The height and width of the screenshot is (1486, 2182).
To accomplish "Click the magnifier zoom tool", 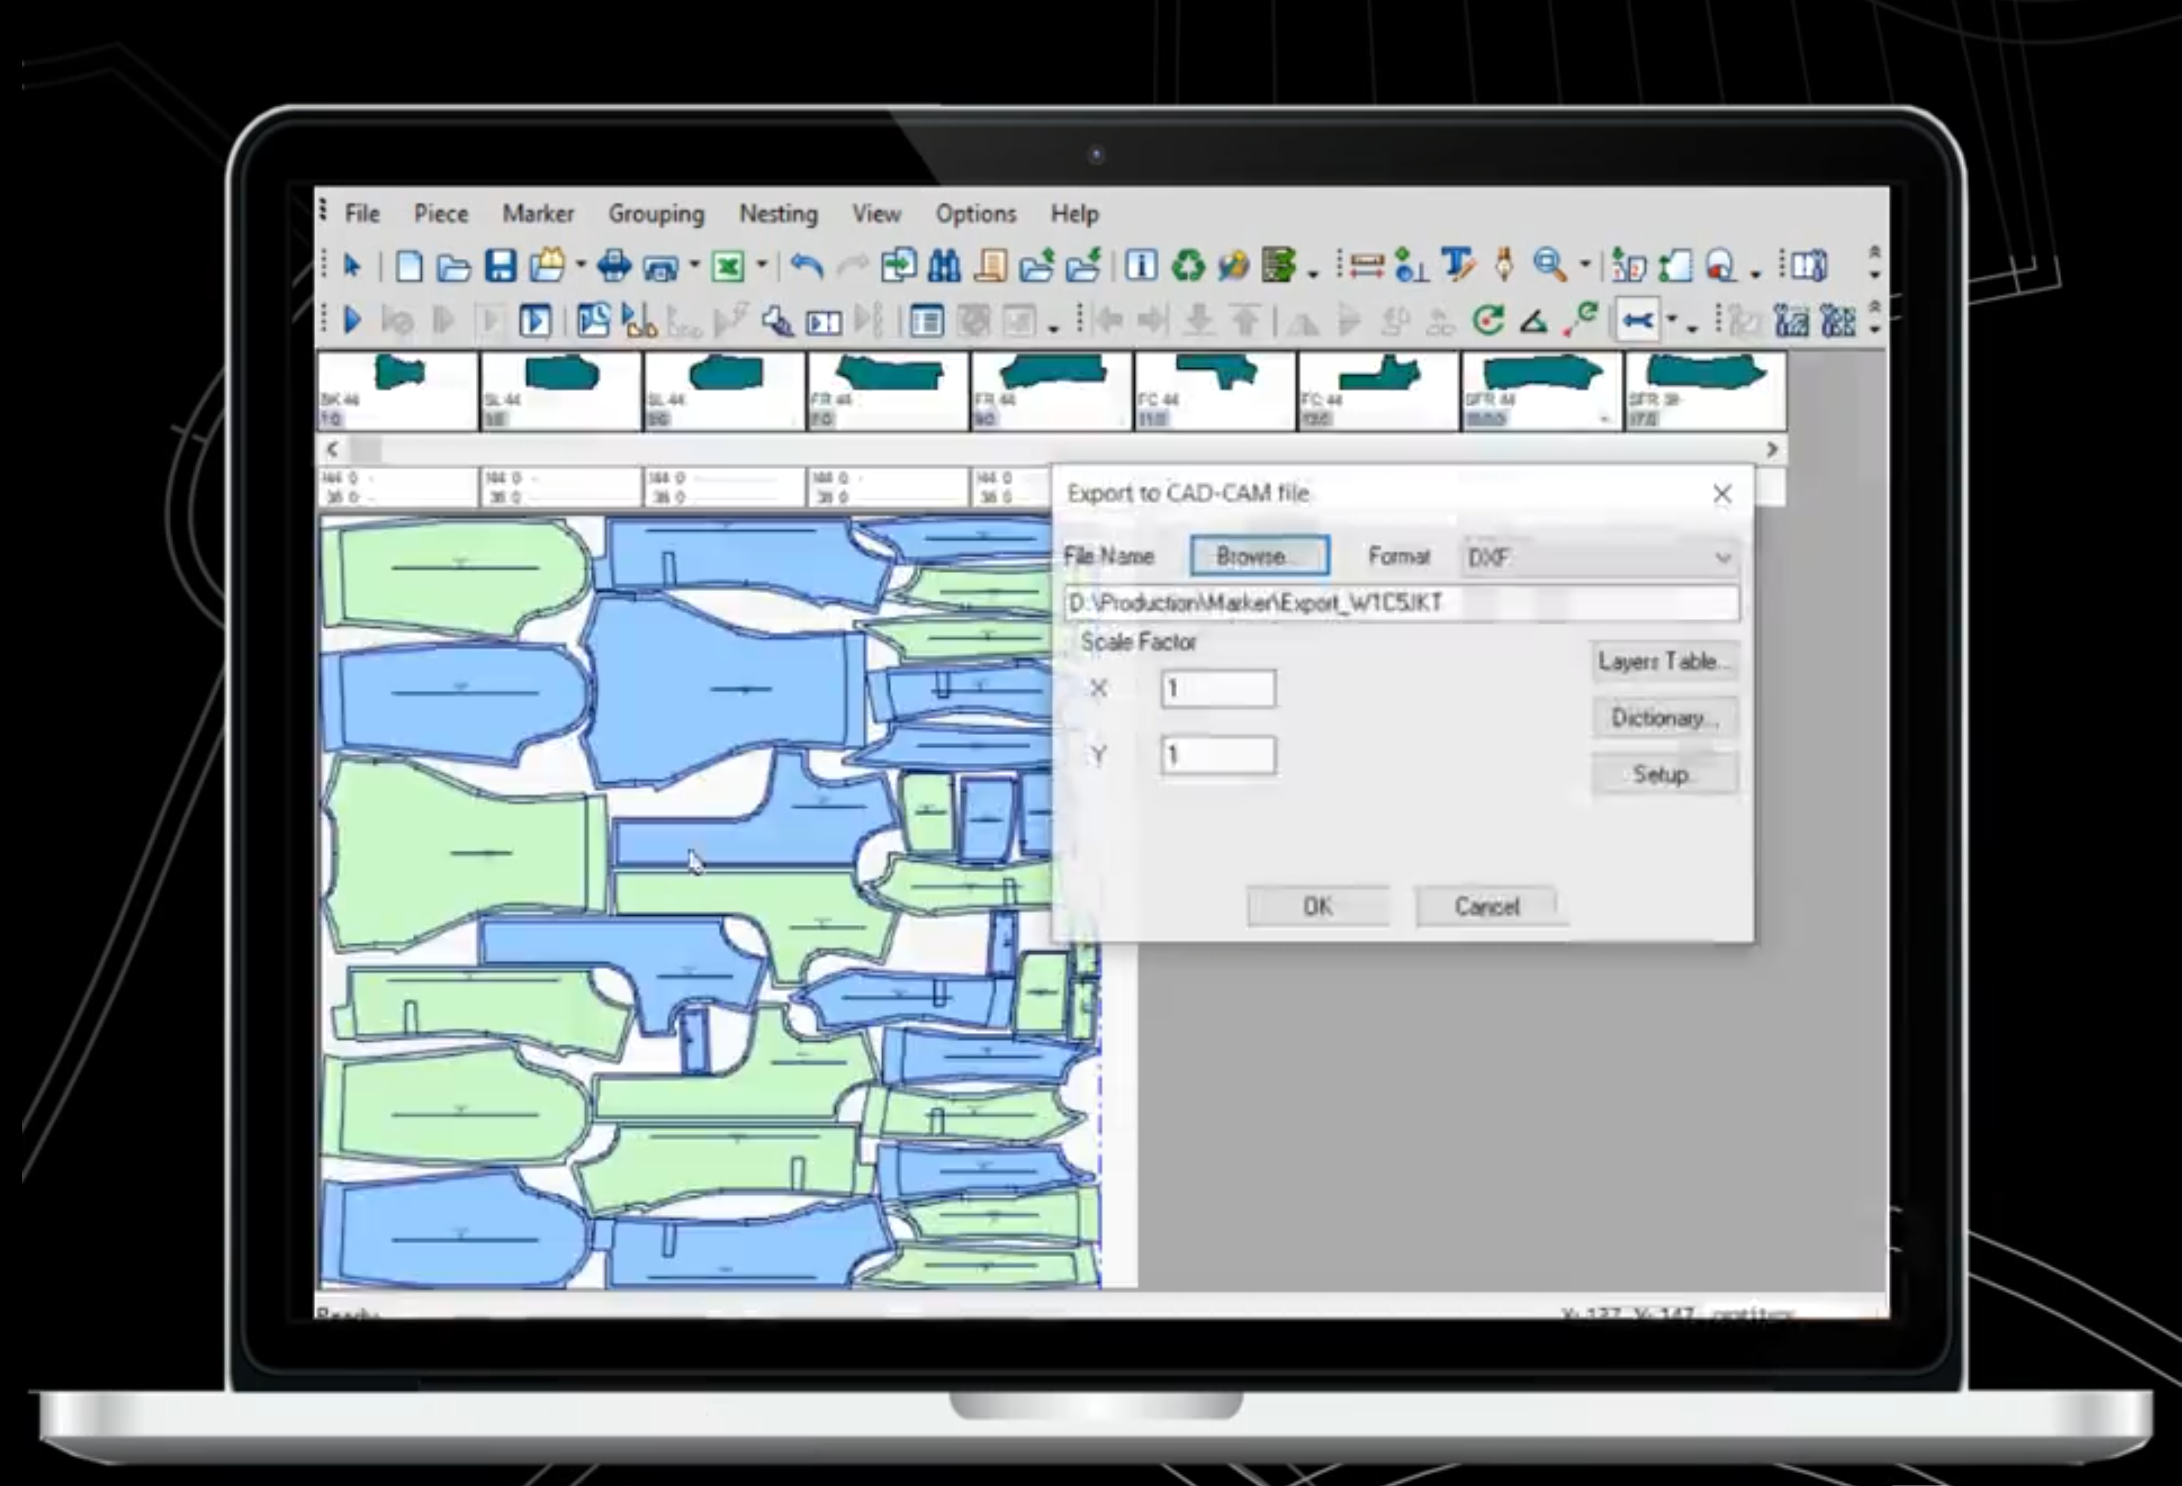I will coord(1550,266).
